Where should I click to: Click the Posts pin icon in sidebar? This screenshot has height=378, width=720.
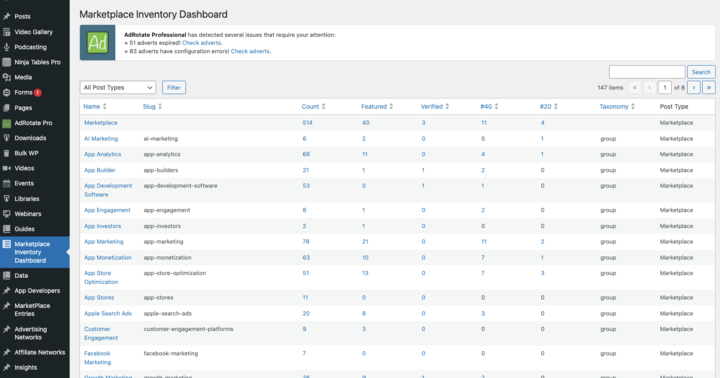6,17
